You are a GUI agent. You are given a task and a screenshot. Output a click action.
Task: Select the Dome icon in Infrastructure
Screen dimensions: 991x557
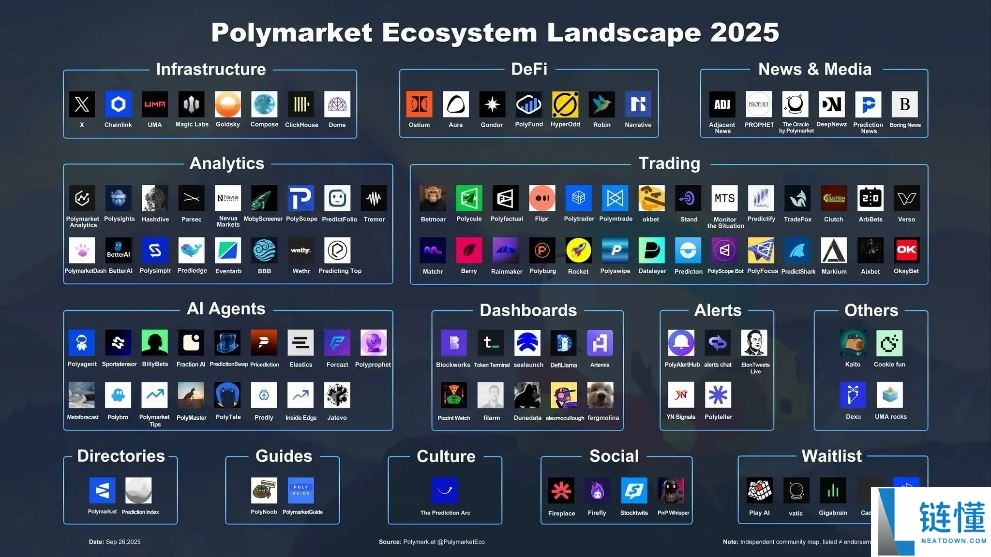[337, 104]
